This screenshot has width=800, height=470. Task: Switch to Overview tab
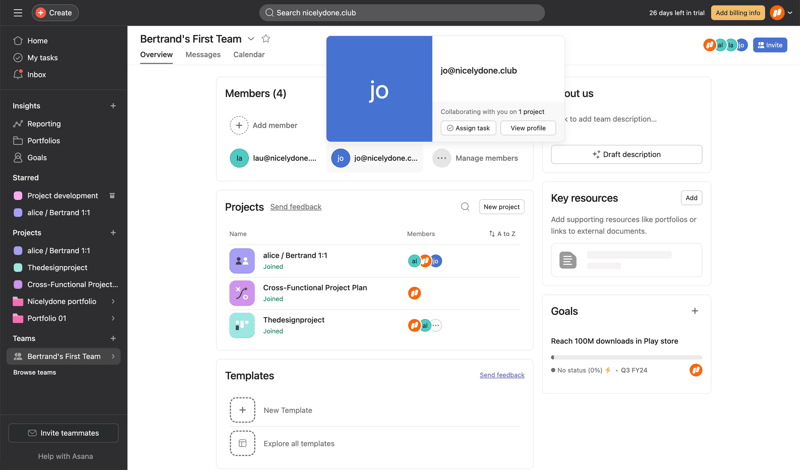156,55
